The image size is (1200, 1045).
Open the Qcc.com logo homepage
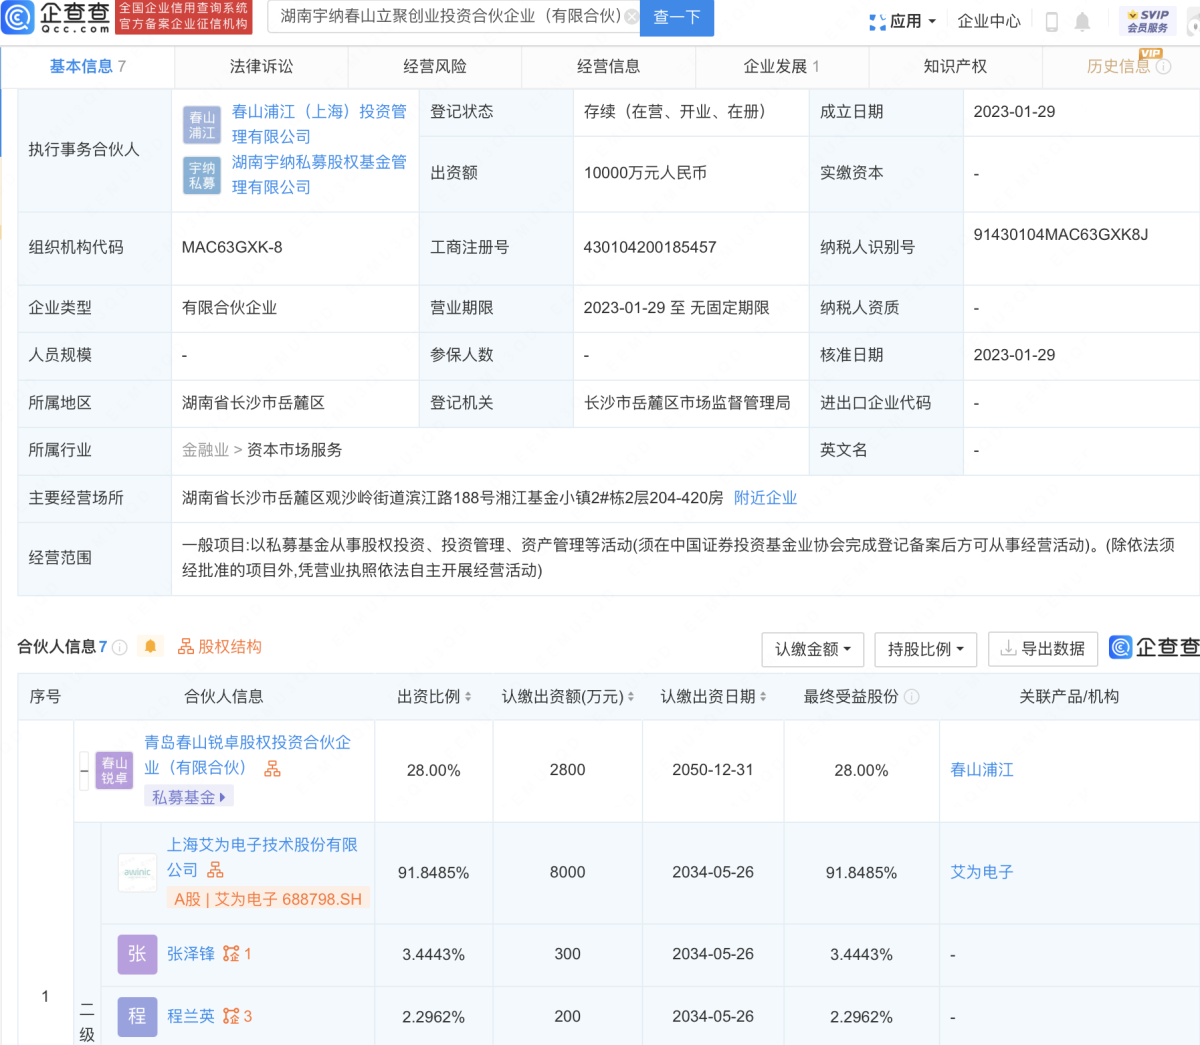point(57,17)
